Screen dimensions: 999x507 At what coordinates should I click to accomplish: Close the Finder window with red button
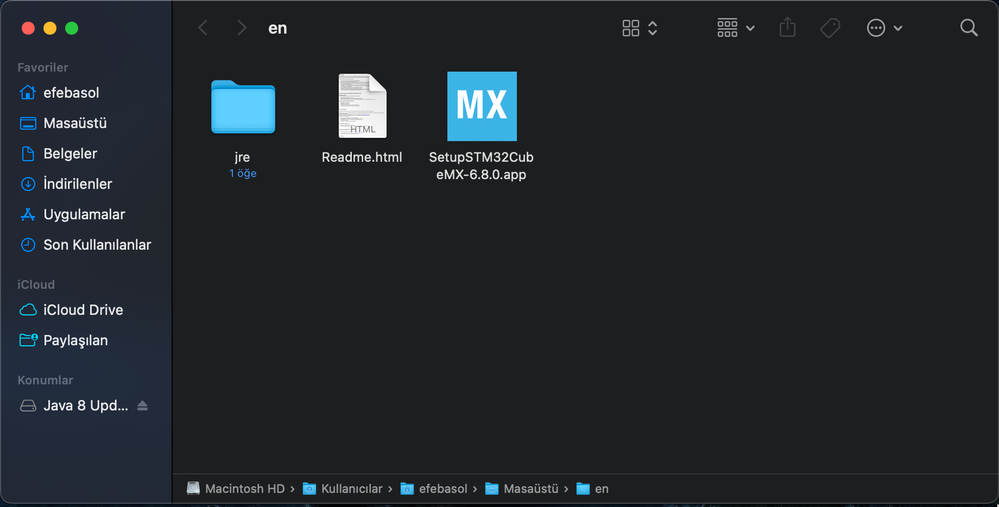tap(28, 28)
